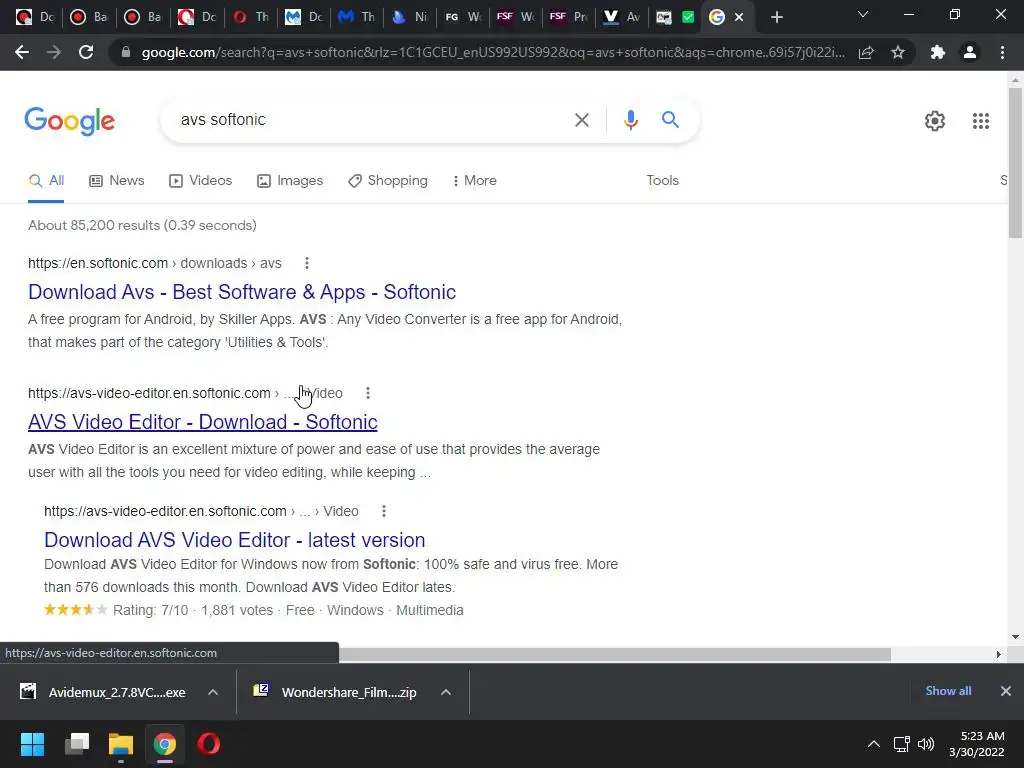Switch to the first Opera 'Th' tab
This screenshot has width=1024, height=768.
point(250,17)
